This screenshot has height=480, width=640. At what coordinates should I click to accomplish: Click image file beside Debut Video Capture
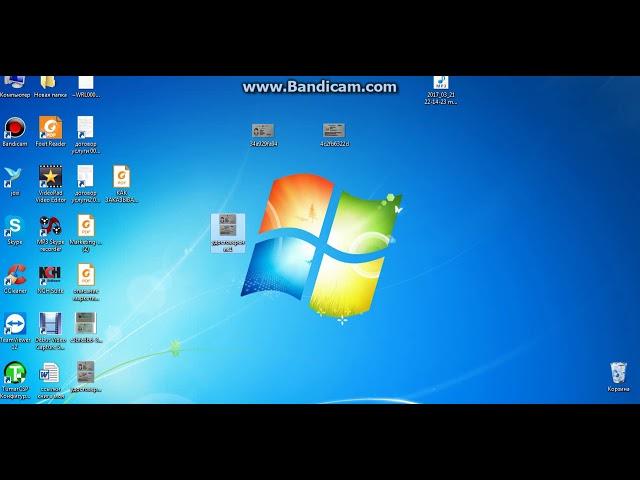click(86, 327)
